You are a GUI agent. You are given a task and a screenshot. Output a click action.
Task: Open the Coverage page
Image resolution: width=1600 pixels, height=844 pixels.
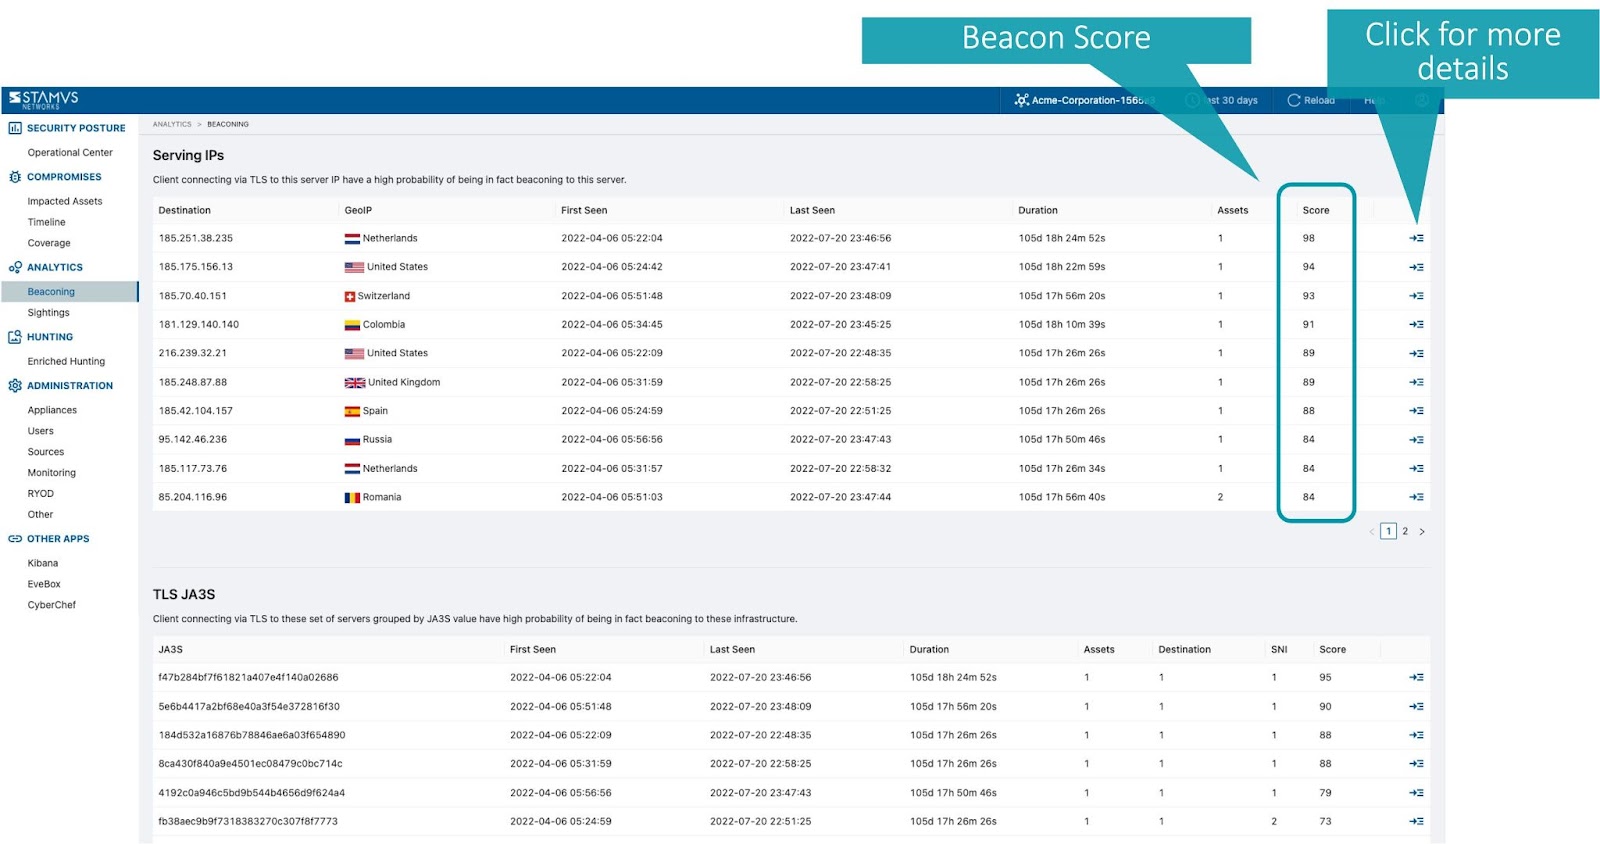coord(49,243)
